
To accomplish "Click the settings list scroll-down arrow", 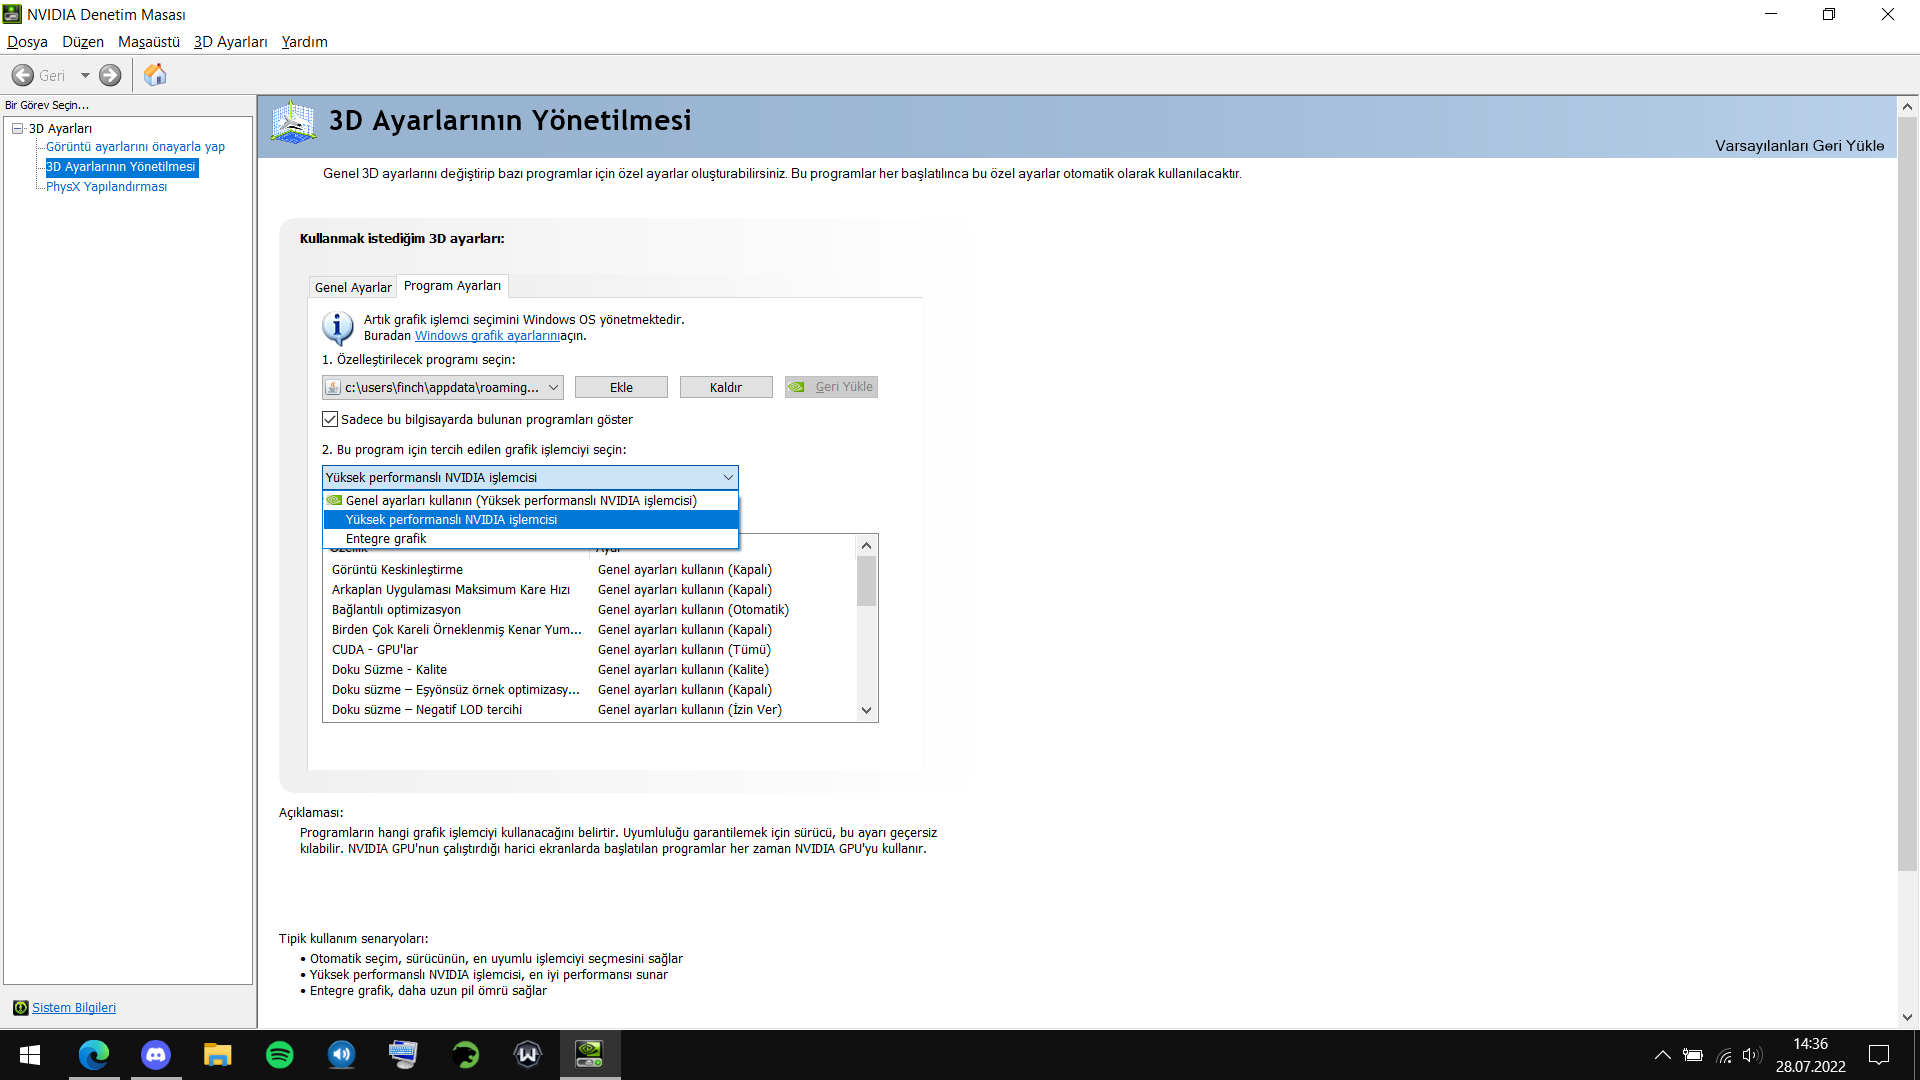I will tap(866, 710).
